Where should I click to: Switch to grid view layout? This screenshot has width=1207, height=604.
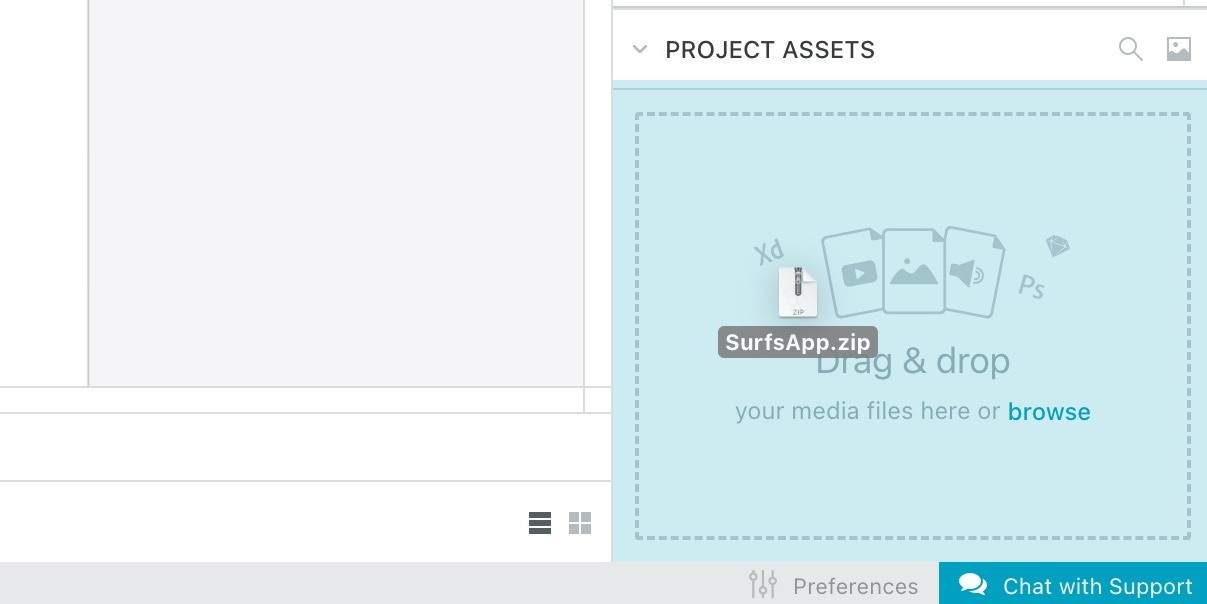click(580, 523)
